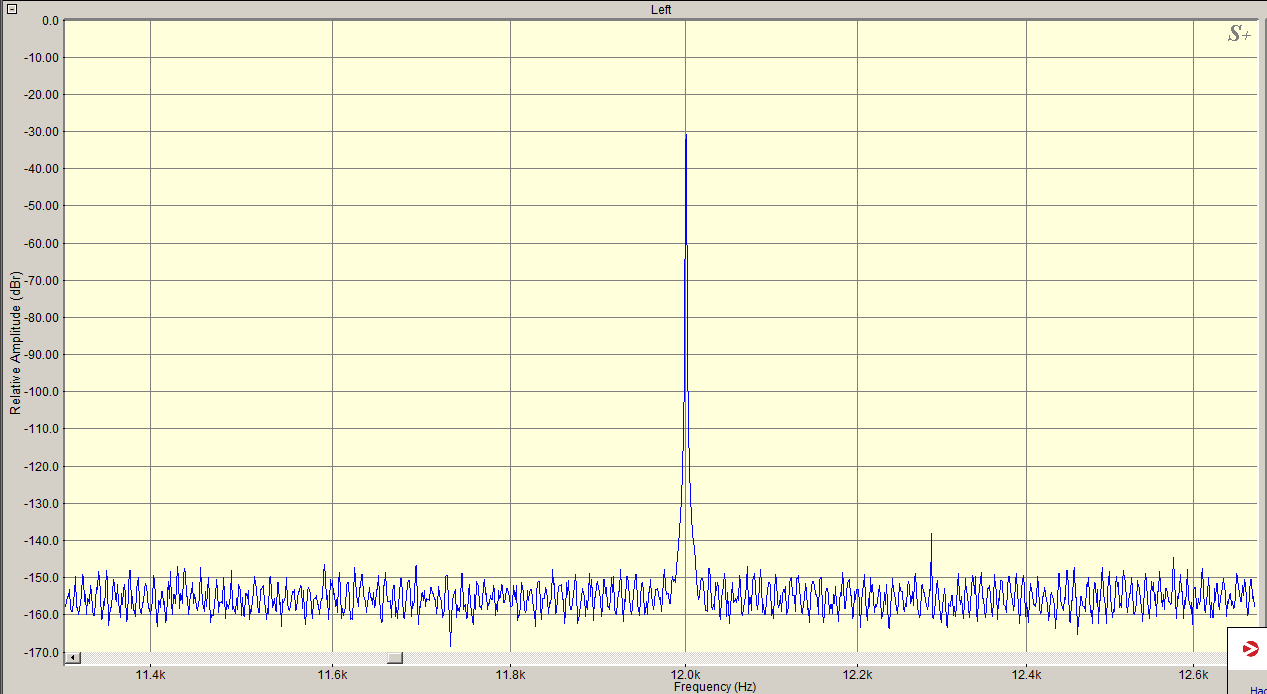Click the 'Relative Amplitude (dBr)' axis label

coord(15,342)
